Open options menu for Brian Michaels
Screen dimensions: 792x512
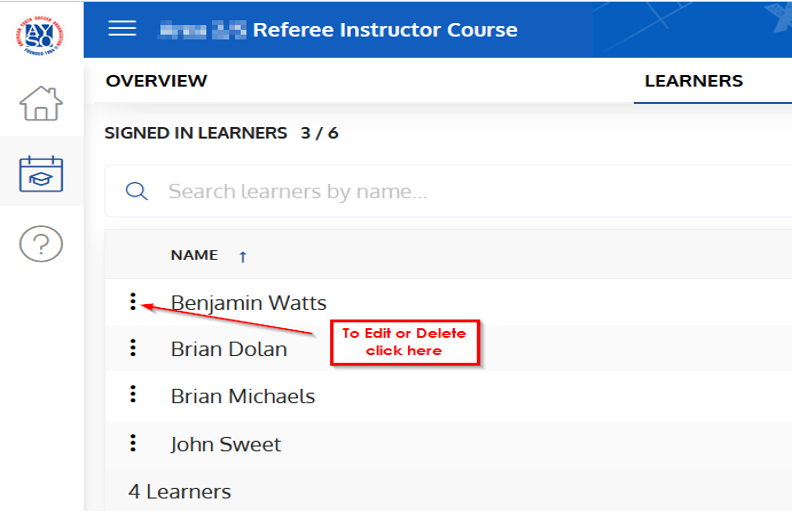coord(133,395)
